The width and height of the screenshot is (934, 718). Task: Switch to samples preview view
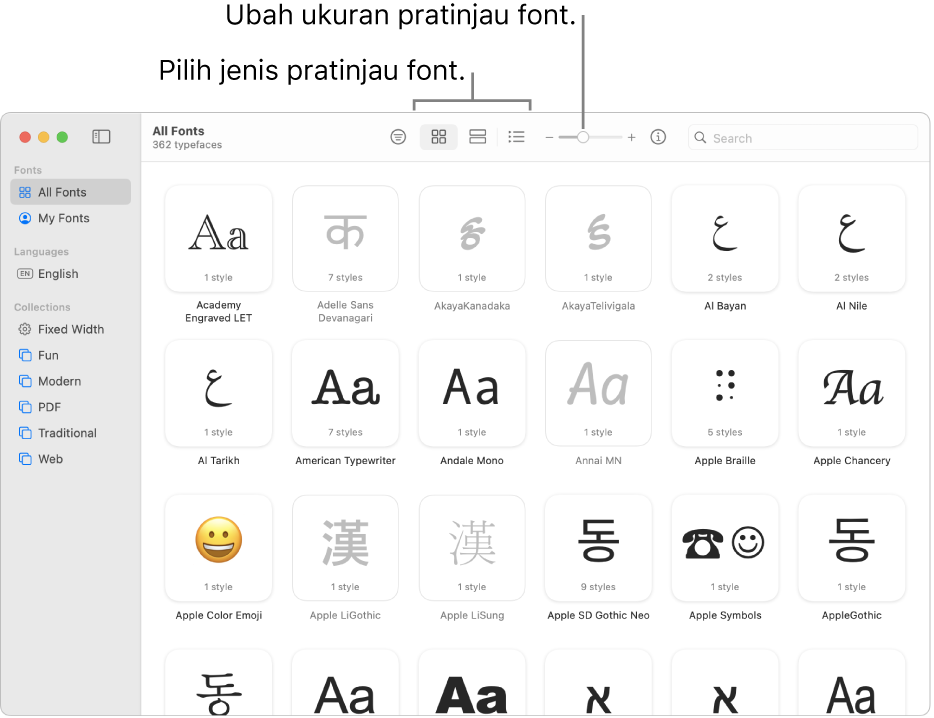[477, 137]
